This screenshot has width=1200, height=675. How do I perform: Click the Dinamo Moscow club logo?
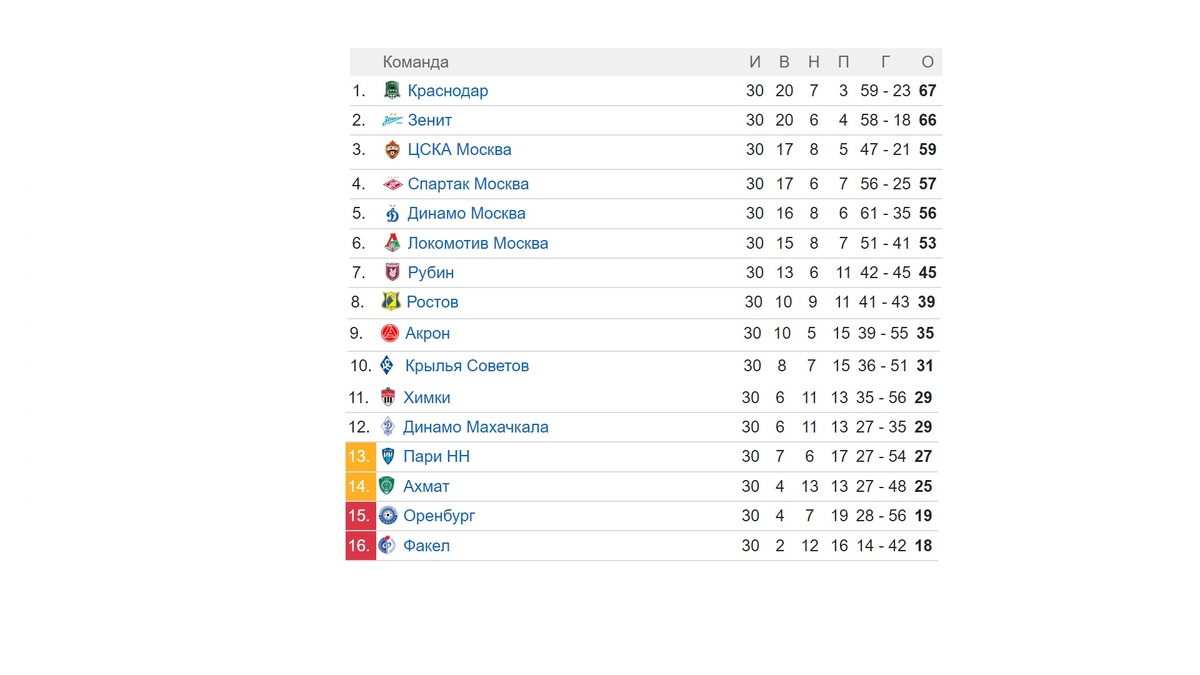tap(392, 213)
